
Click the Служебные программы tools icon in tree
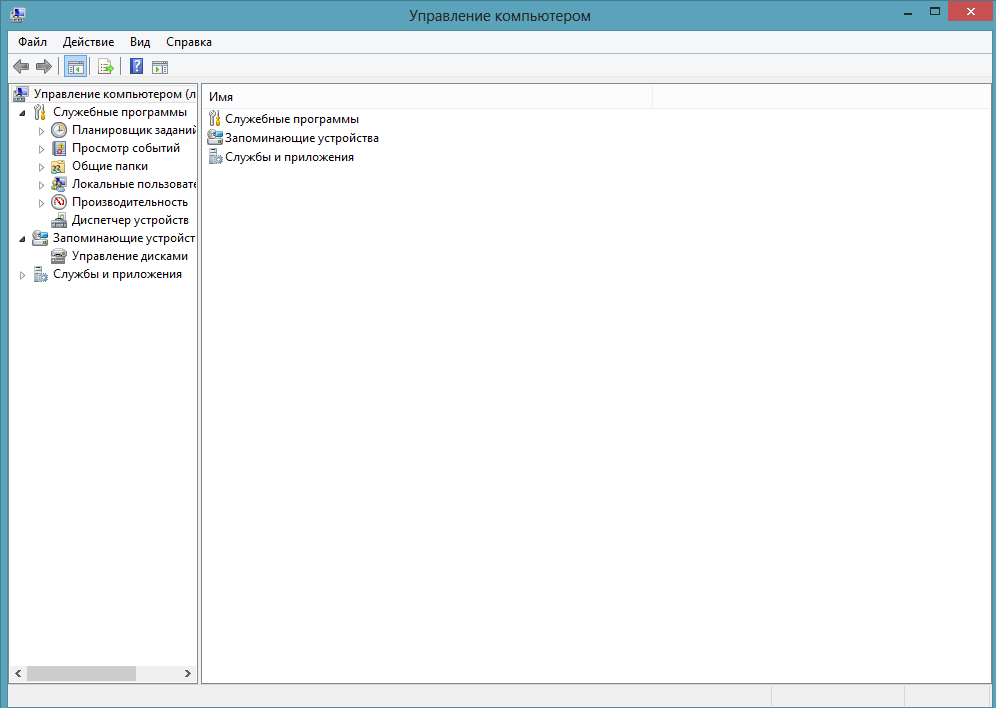point(39,112)
